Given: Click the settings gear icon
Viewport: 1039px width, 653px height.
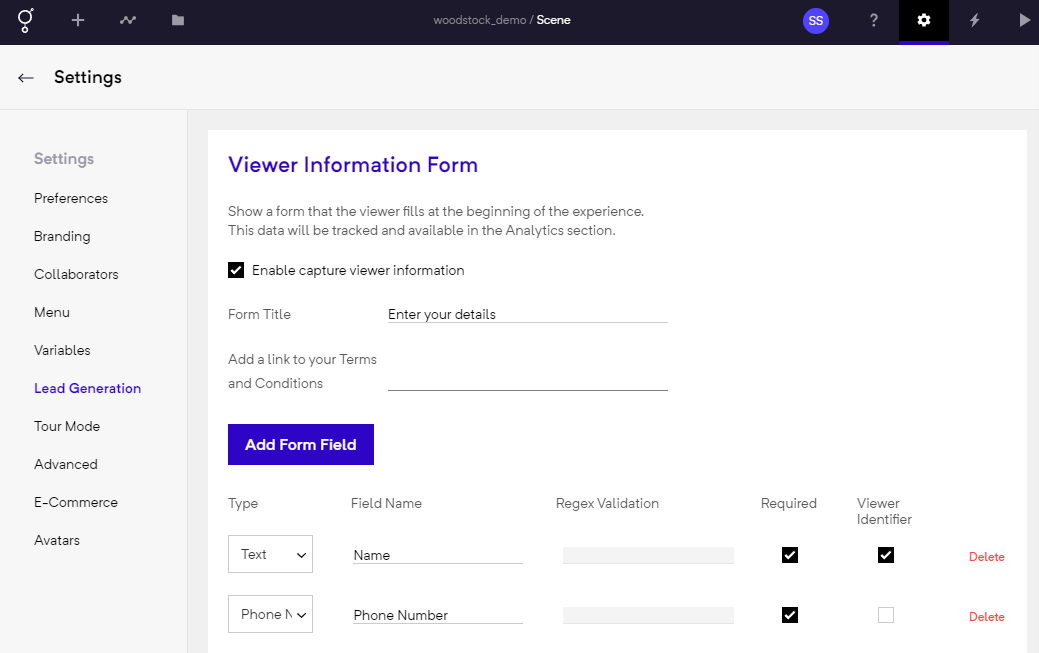Looking at the screenshot, I should [x=924, y=20].
